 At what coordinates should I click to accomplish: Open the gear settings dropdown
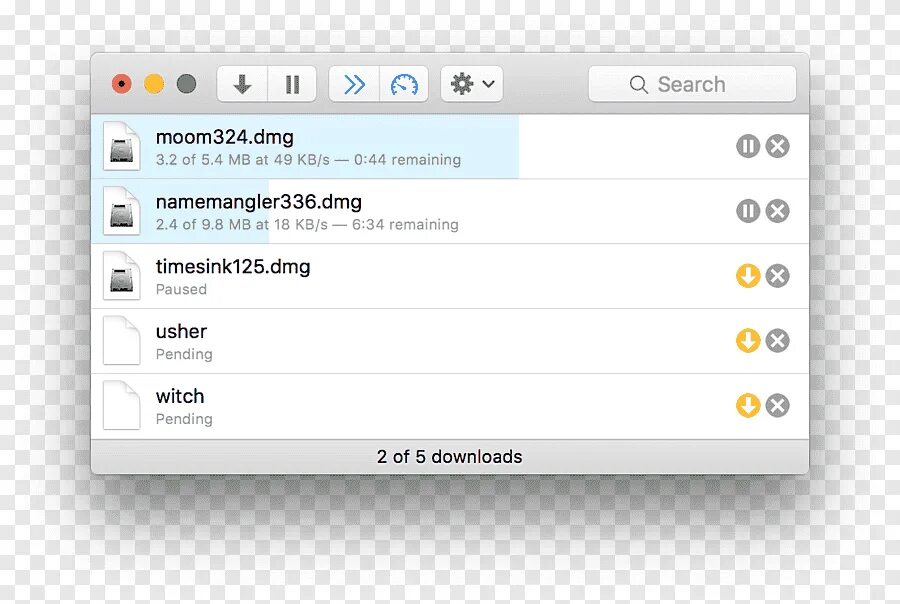coord(472,84)
